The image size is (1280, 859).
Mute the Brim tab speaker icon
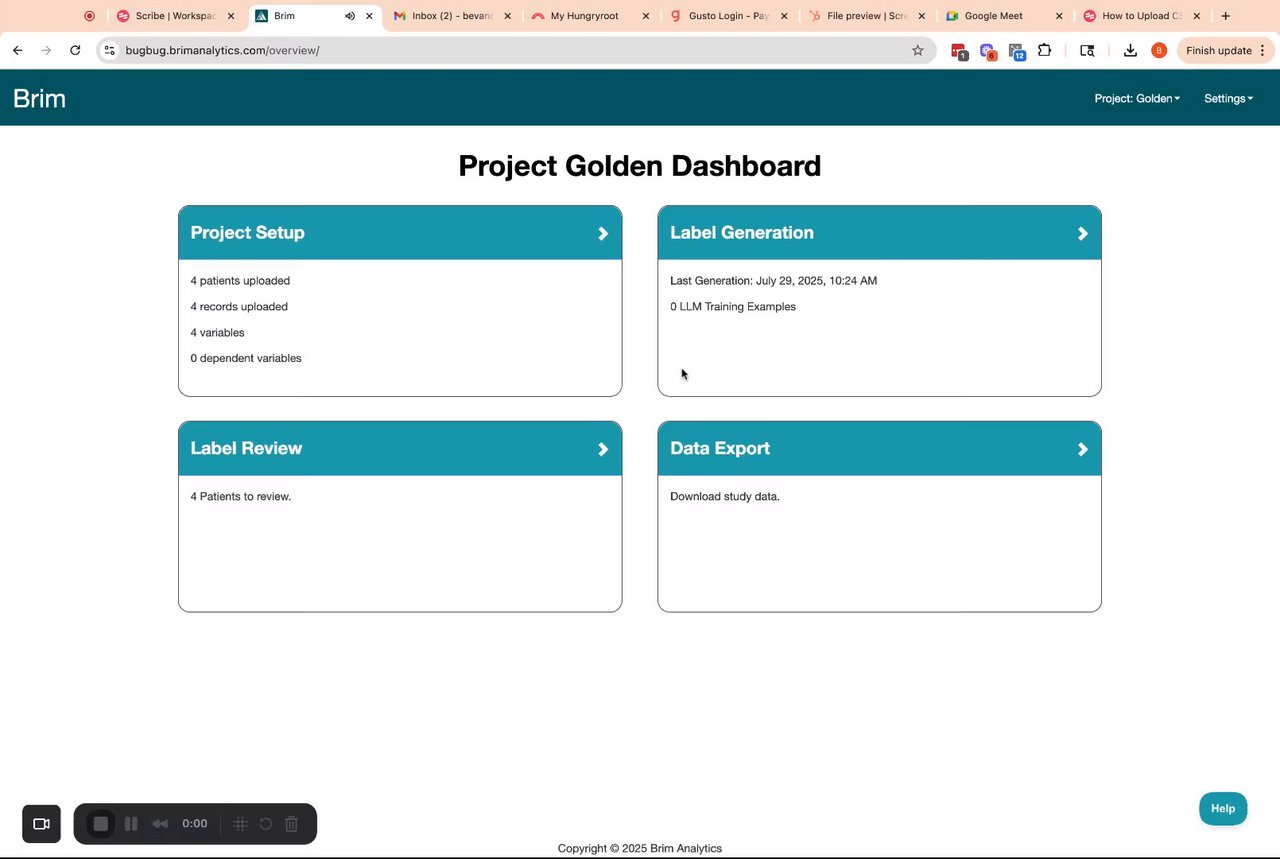[x=350, y=16]
